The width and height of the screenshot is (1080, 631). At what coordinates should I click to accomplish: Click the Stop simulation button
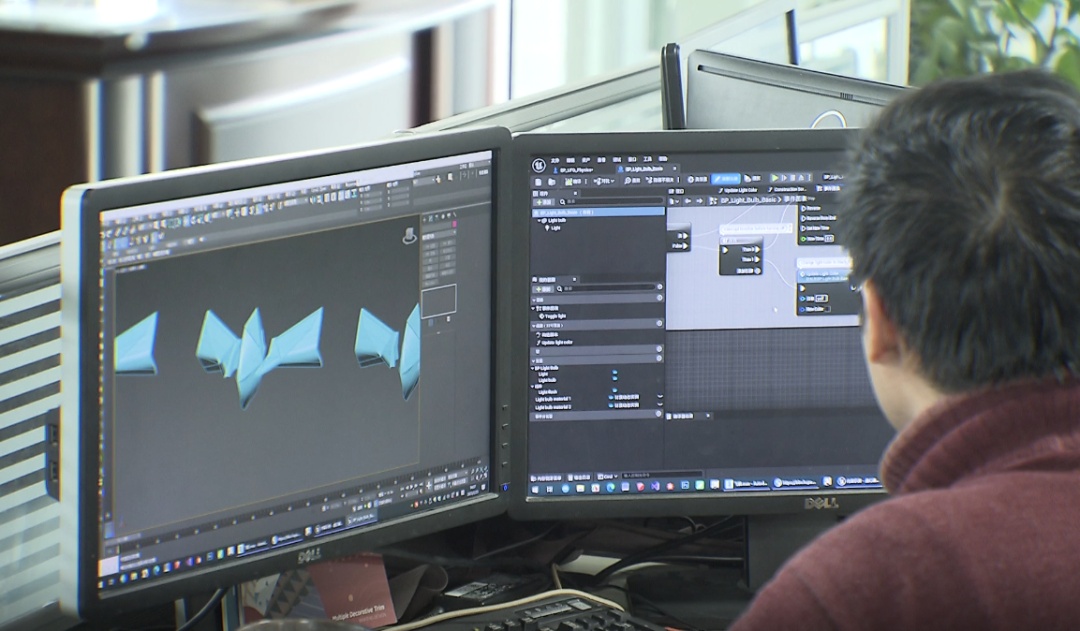click(793, 178)
